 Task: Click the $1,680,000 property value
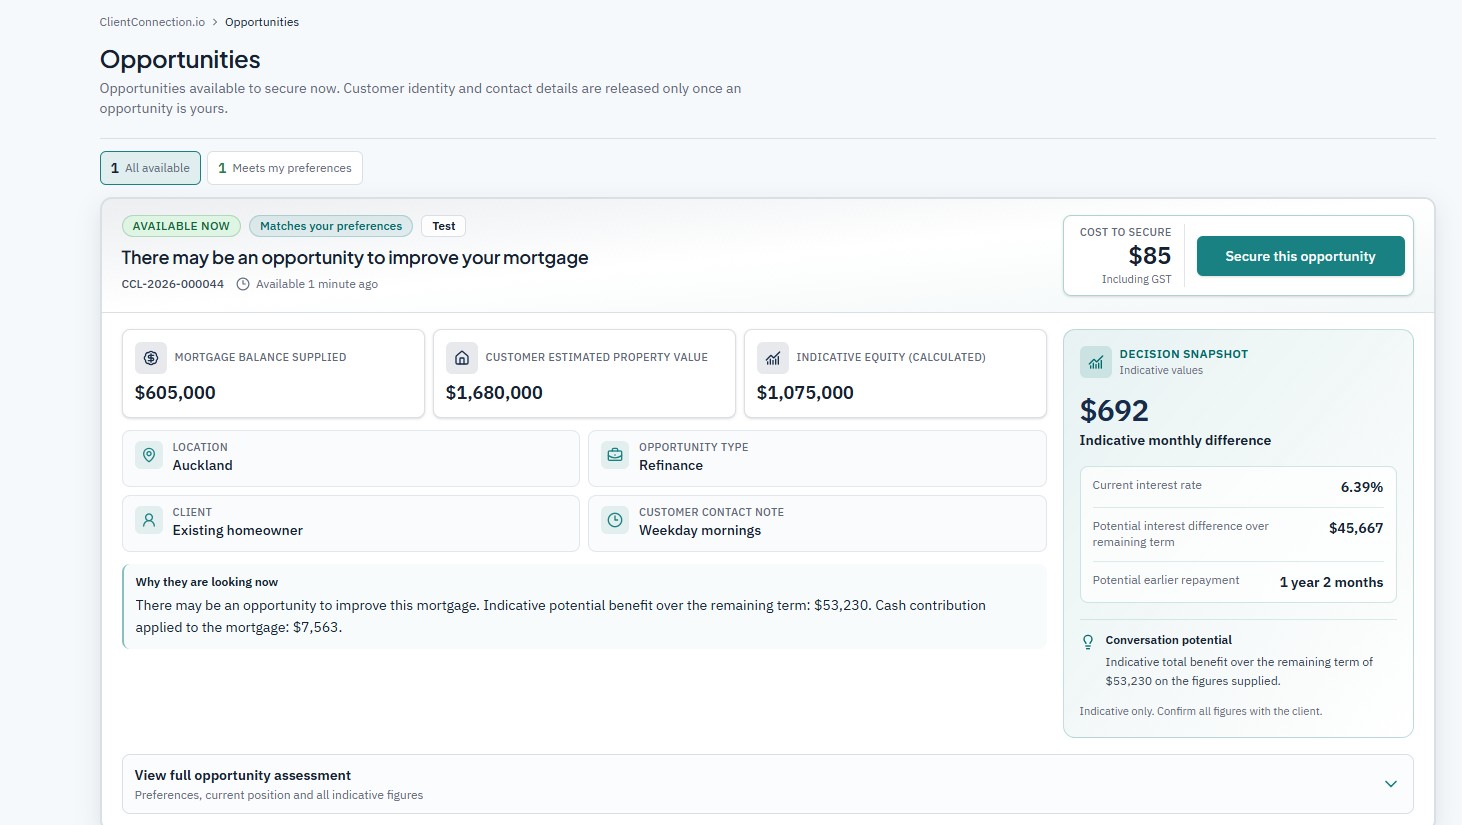coord(494,393)
